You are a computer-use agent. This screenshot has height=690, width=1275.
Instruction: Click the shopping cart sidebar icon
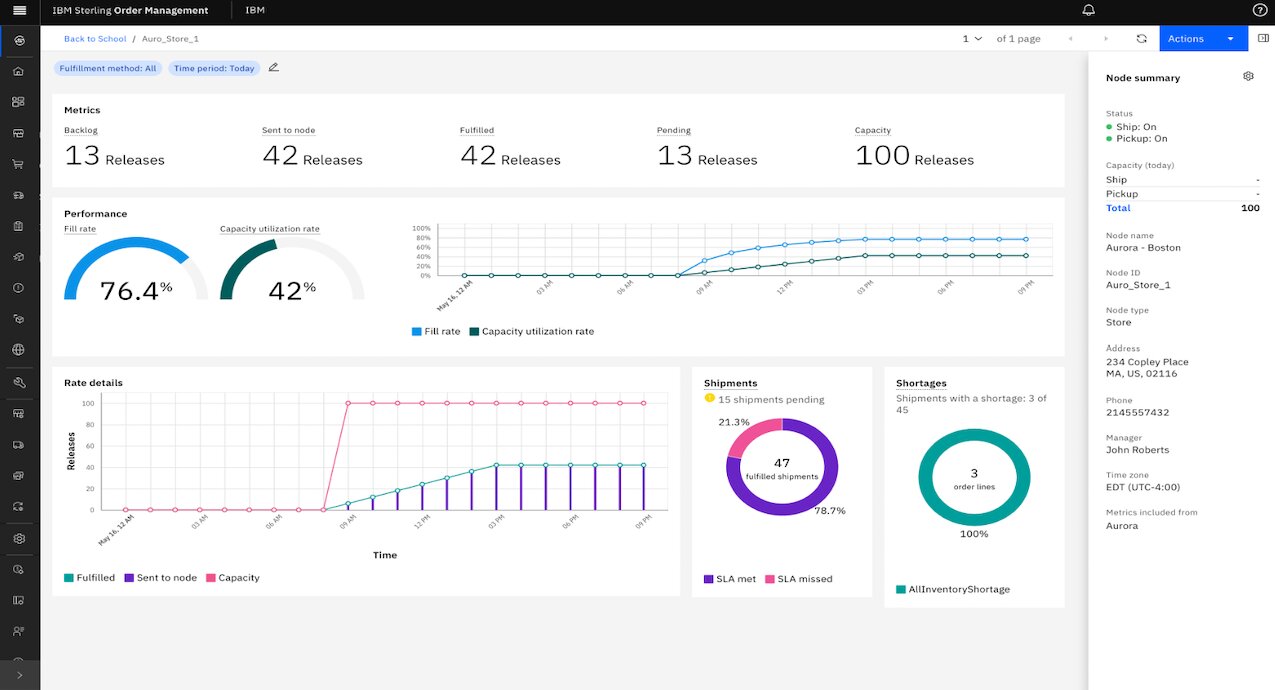[x=18, y=165]
